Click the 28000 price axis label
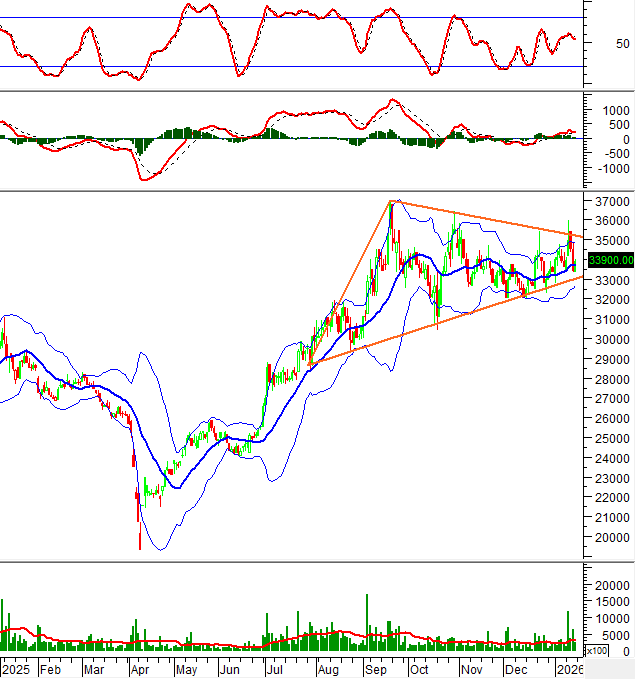 [x=608, y=379]
